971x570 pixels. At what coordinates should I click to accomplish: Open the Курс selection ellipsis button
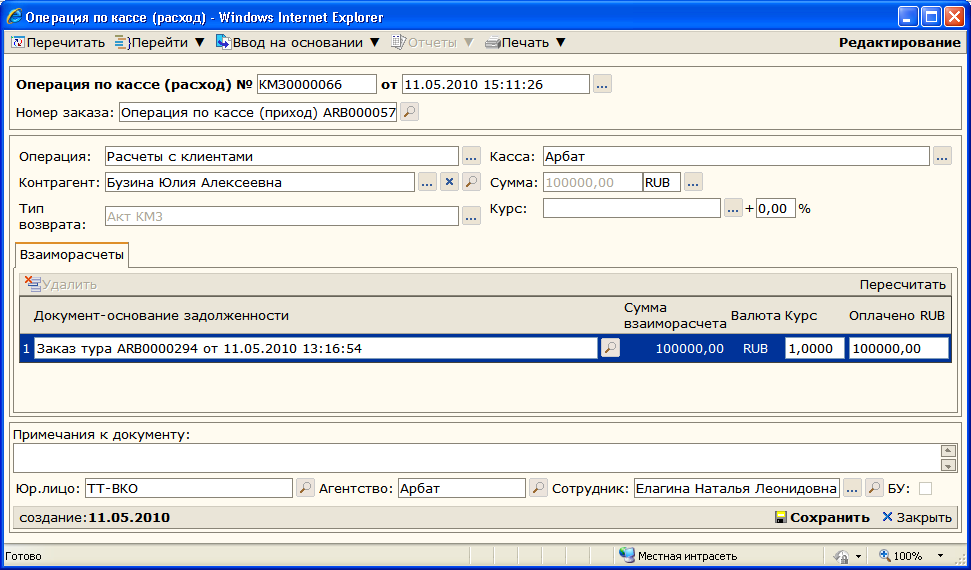point(733,208)
